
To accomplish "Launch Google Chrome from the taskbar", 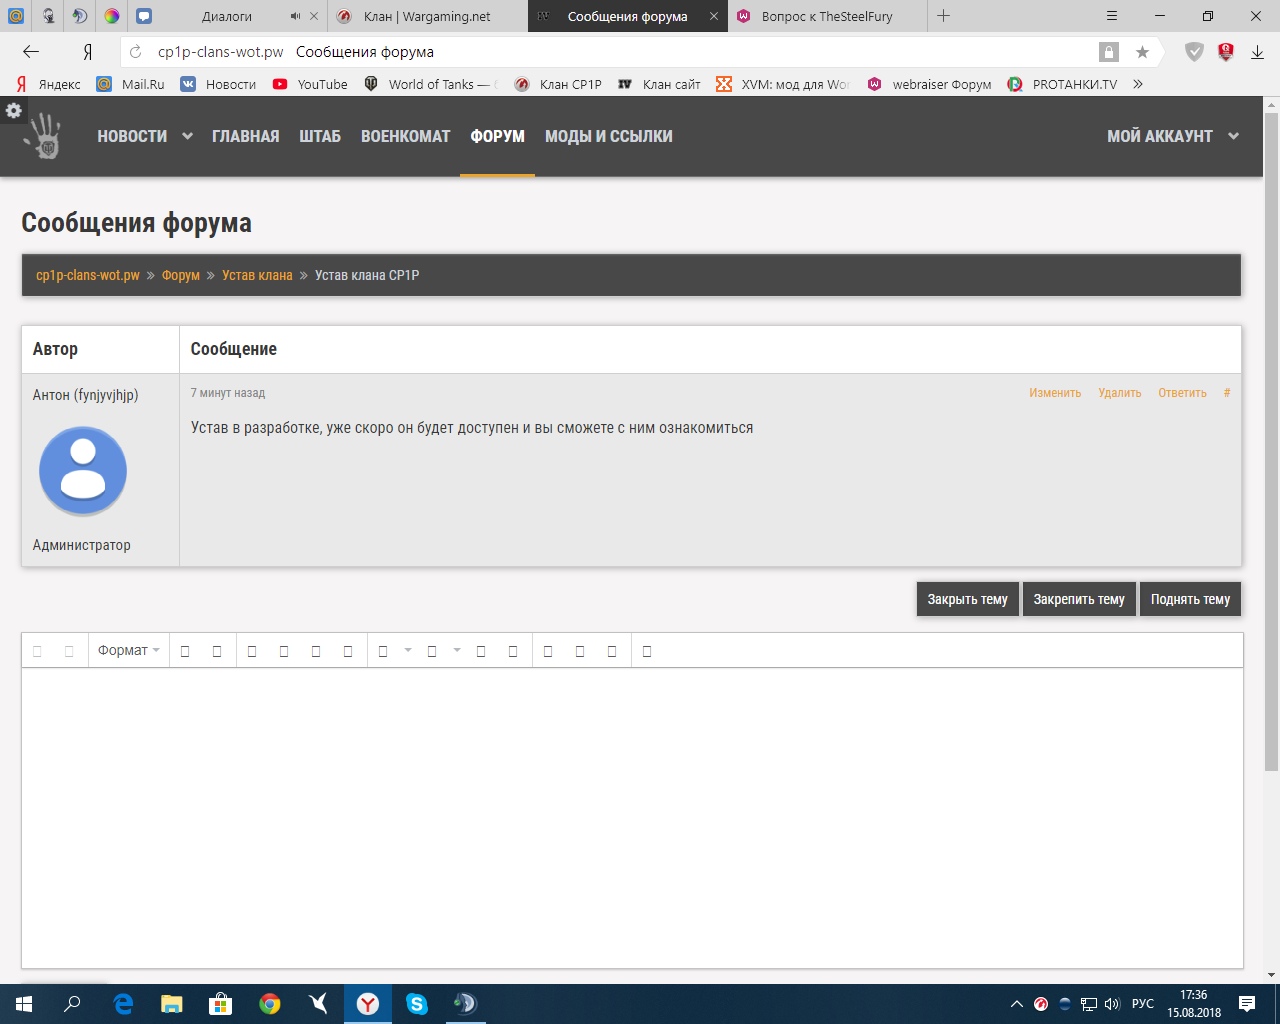I will (270, 1004).
